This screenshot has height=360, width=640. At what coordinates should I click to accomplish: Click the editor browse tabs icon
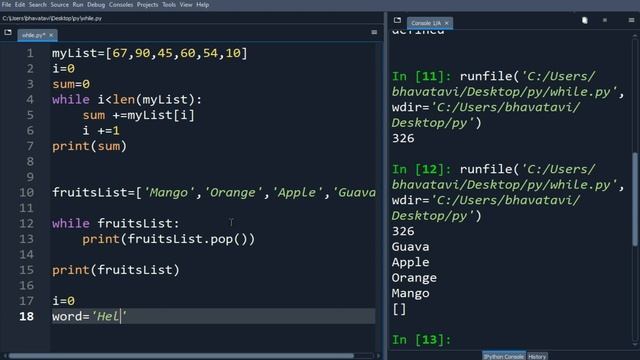click(8, 32)
